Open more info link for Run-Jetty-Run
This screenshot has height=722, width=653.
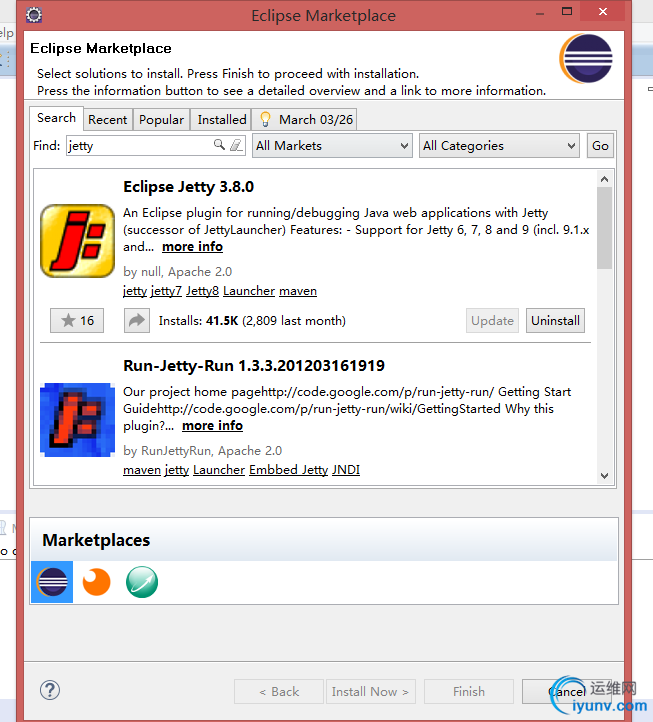tap(212, 425)
